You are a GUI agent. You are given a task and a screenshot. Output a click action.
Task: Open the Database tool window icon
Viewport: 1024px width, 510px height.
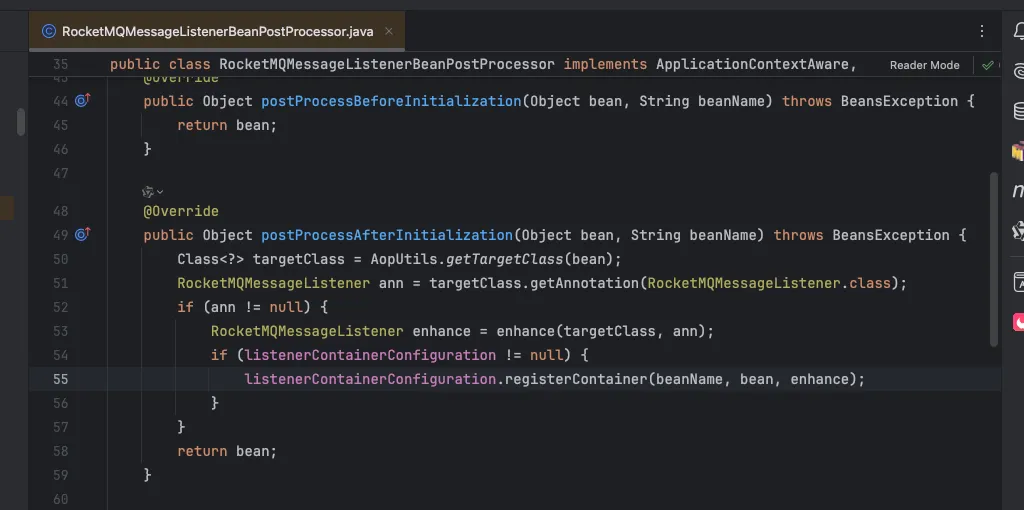click(x=1019, y=111)
